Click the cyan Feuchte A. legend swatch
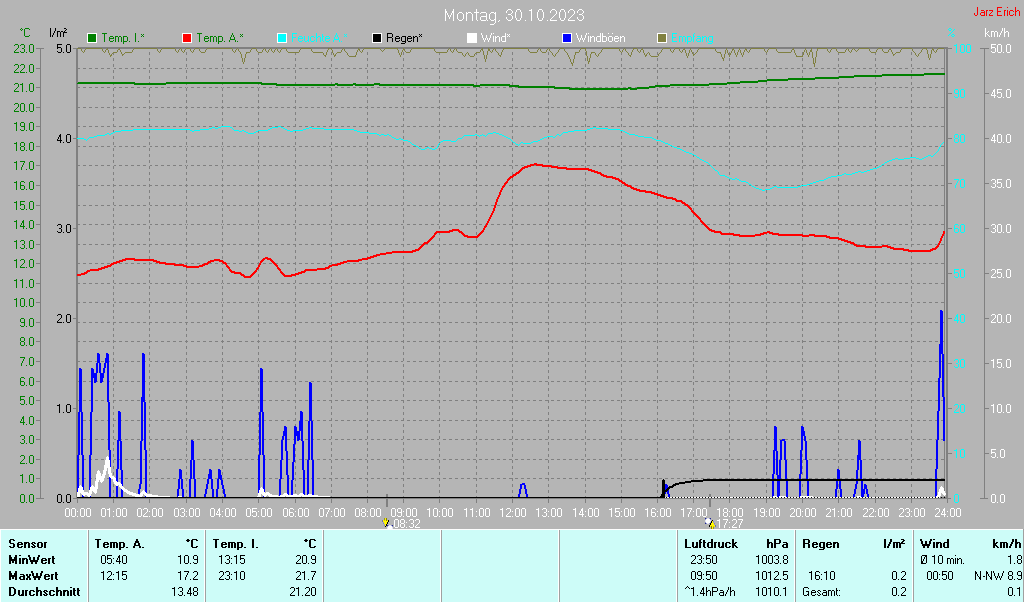This screenshot has width=1024, height=602. point(282,39)
